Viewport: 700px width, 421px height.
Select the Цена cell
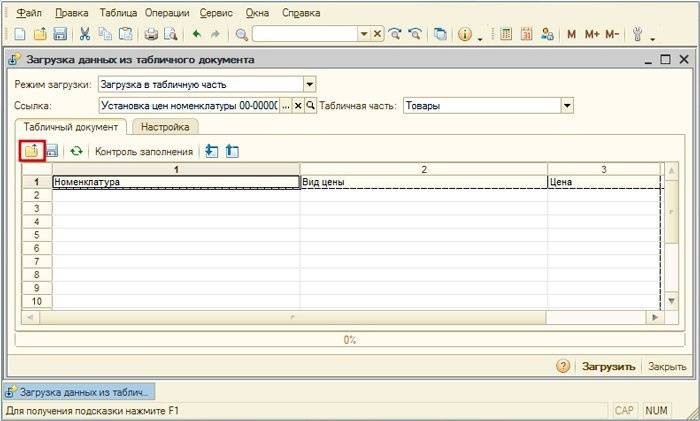[604, 182]
